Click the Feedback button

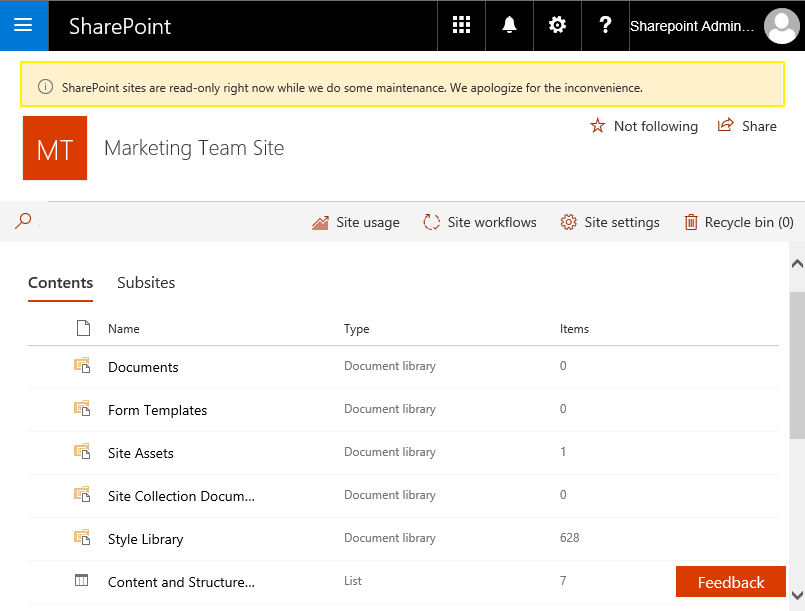tap(730, 582)
